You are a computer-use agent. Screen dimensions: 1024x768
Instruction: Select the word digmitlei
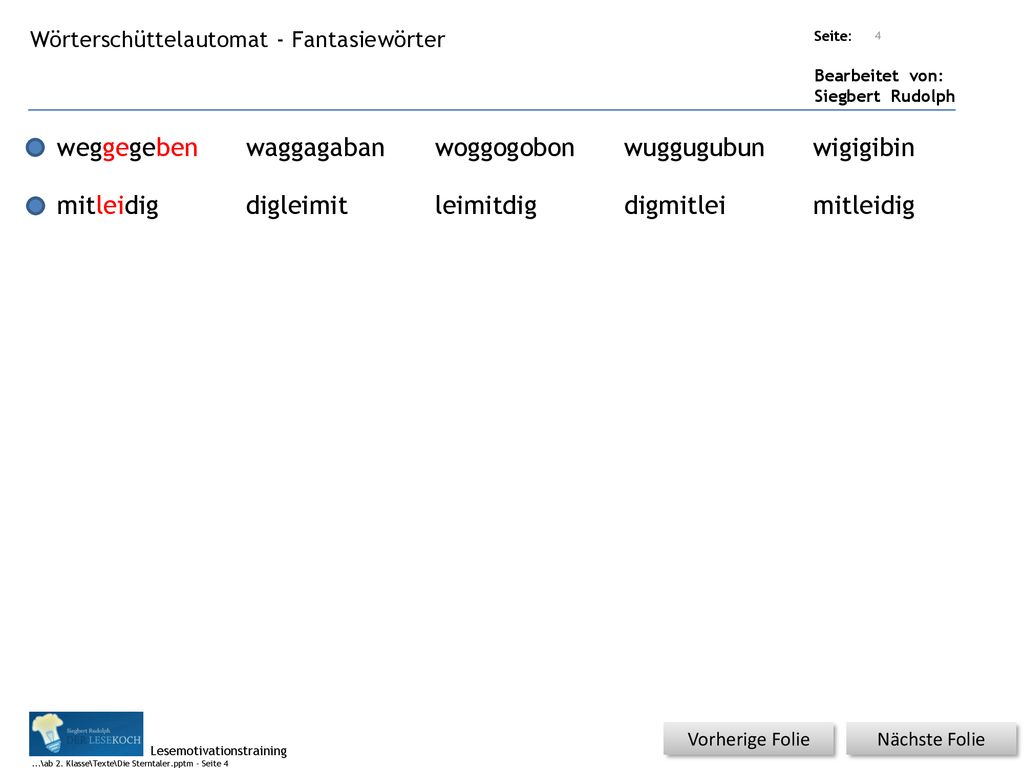click(675, 206)
